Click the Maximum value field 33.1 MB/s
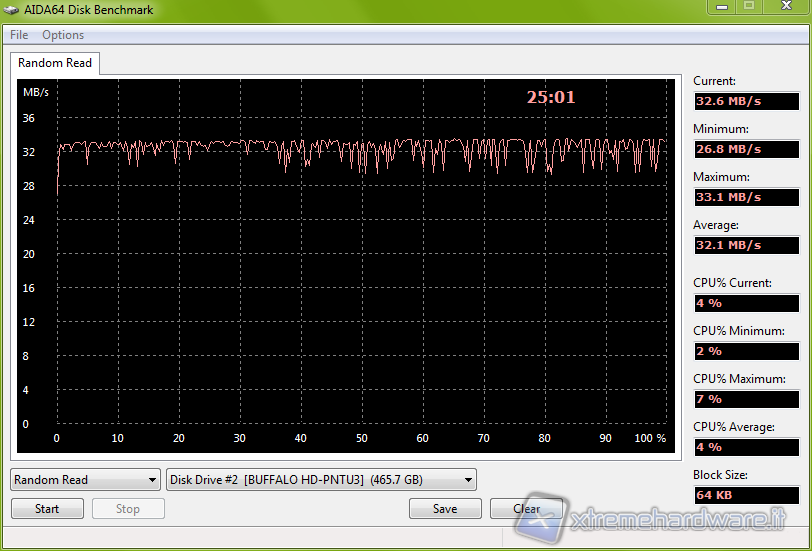Screen dimensions: 812x551 (746, 197)
